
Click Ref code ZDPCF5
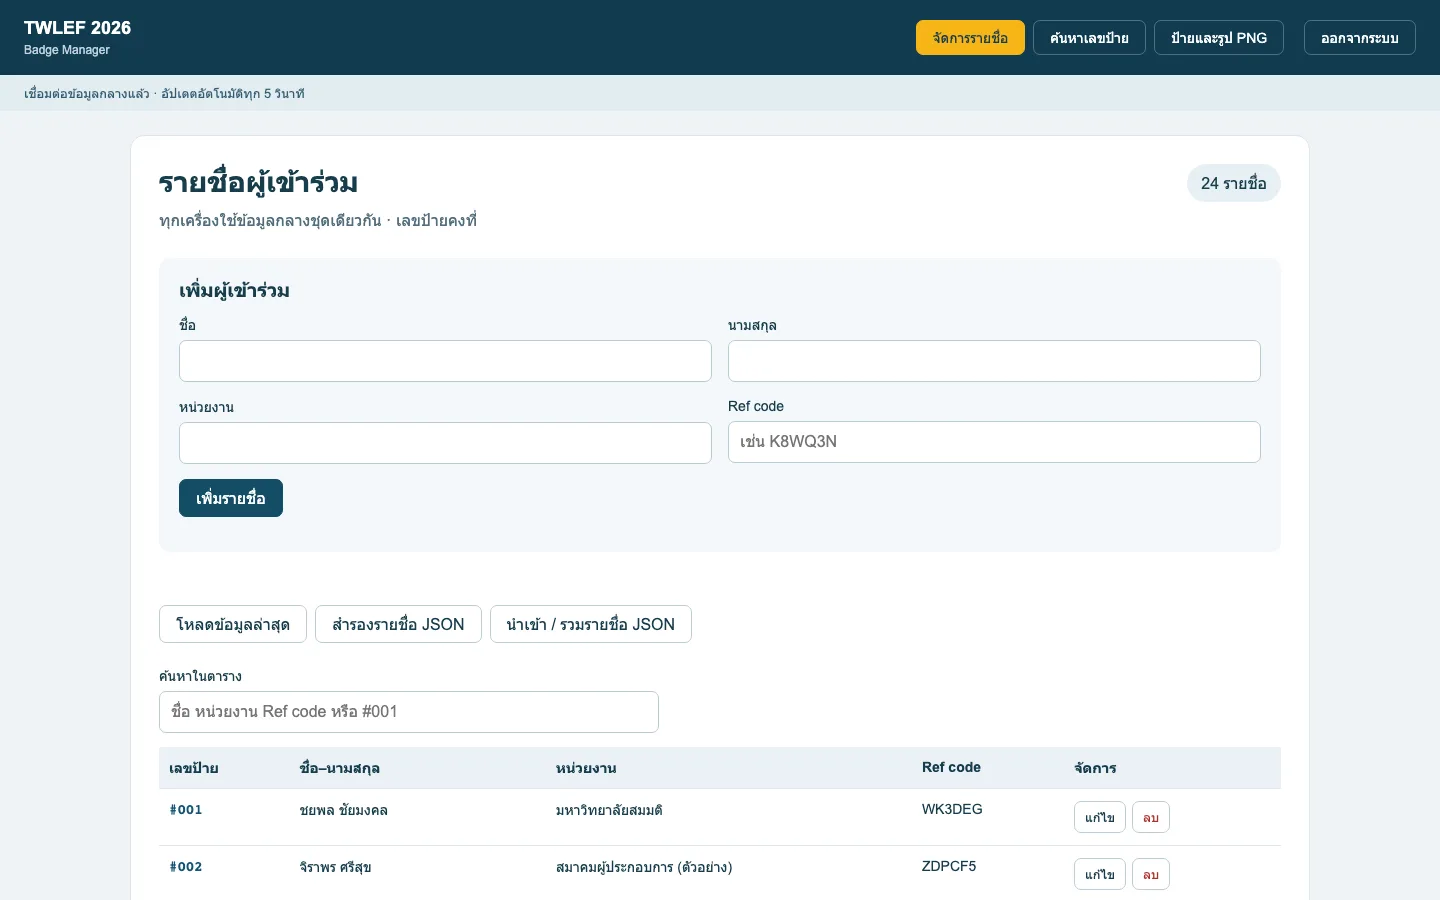[949, 866]
